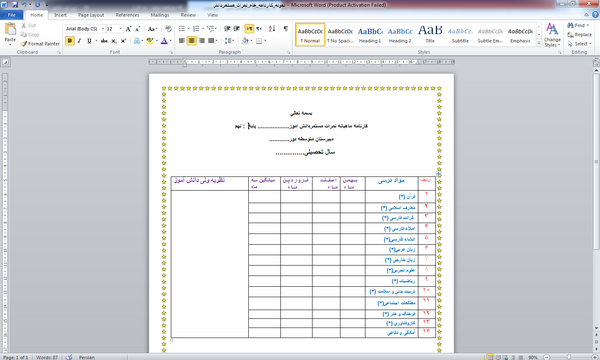This screenshot has width=600, height=360.
Task: Toggle Center alignment
Action: 192,41
